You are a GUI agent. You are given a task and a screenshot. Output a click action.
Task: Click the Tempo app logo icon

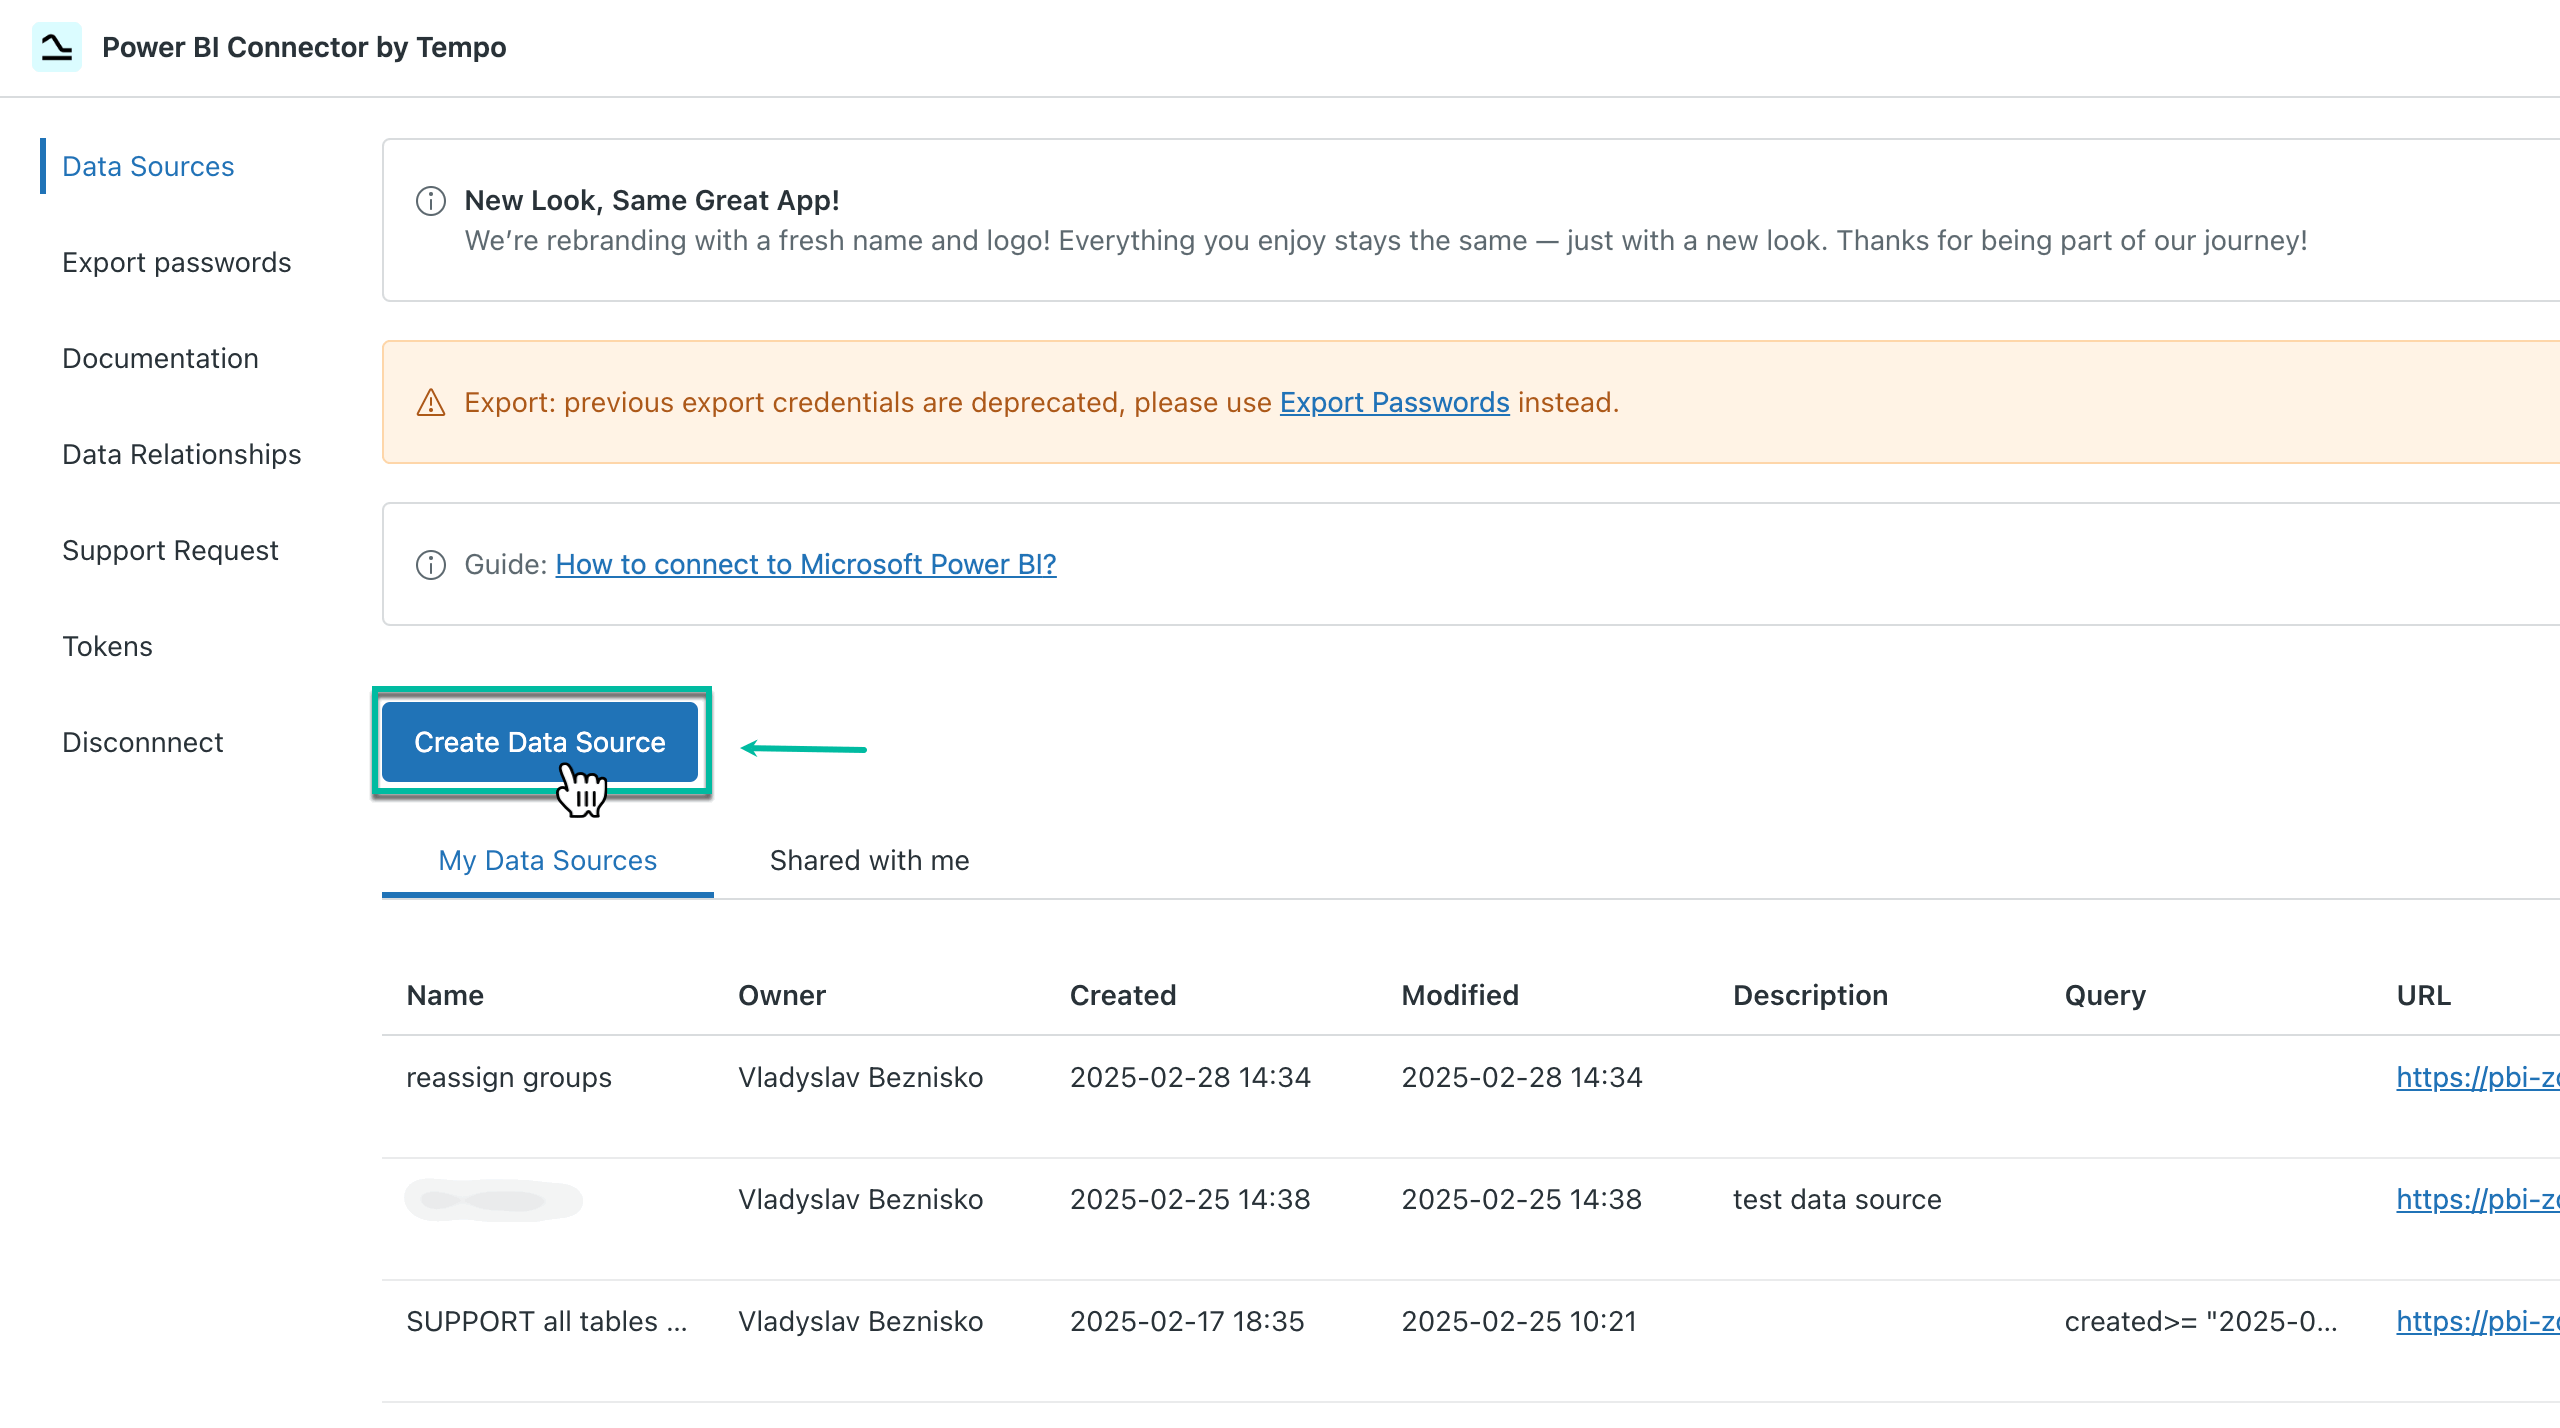click(57, 46)
